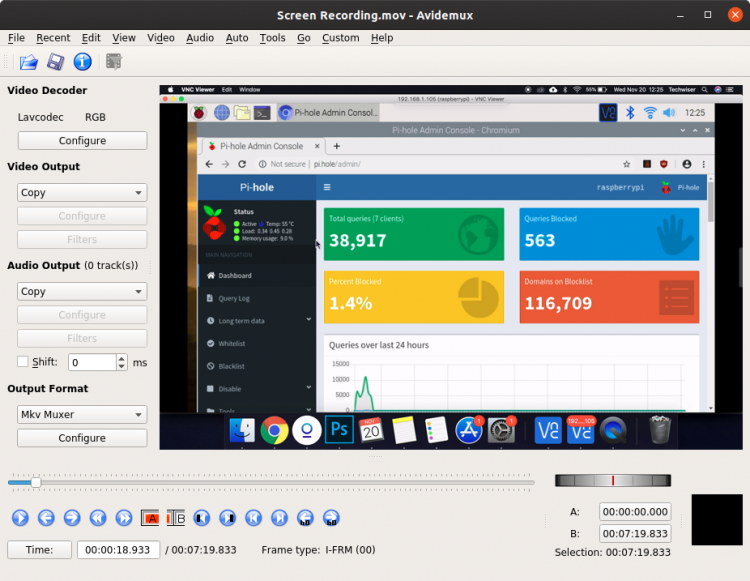Open the Audio Output codec dropdown
Image resolution: width=750 pixels, height=581 pixels.
[x=82, y=292]
